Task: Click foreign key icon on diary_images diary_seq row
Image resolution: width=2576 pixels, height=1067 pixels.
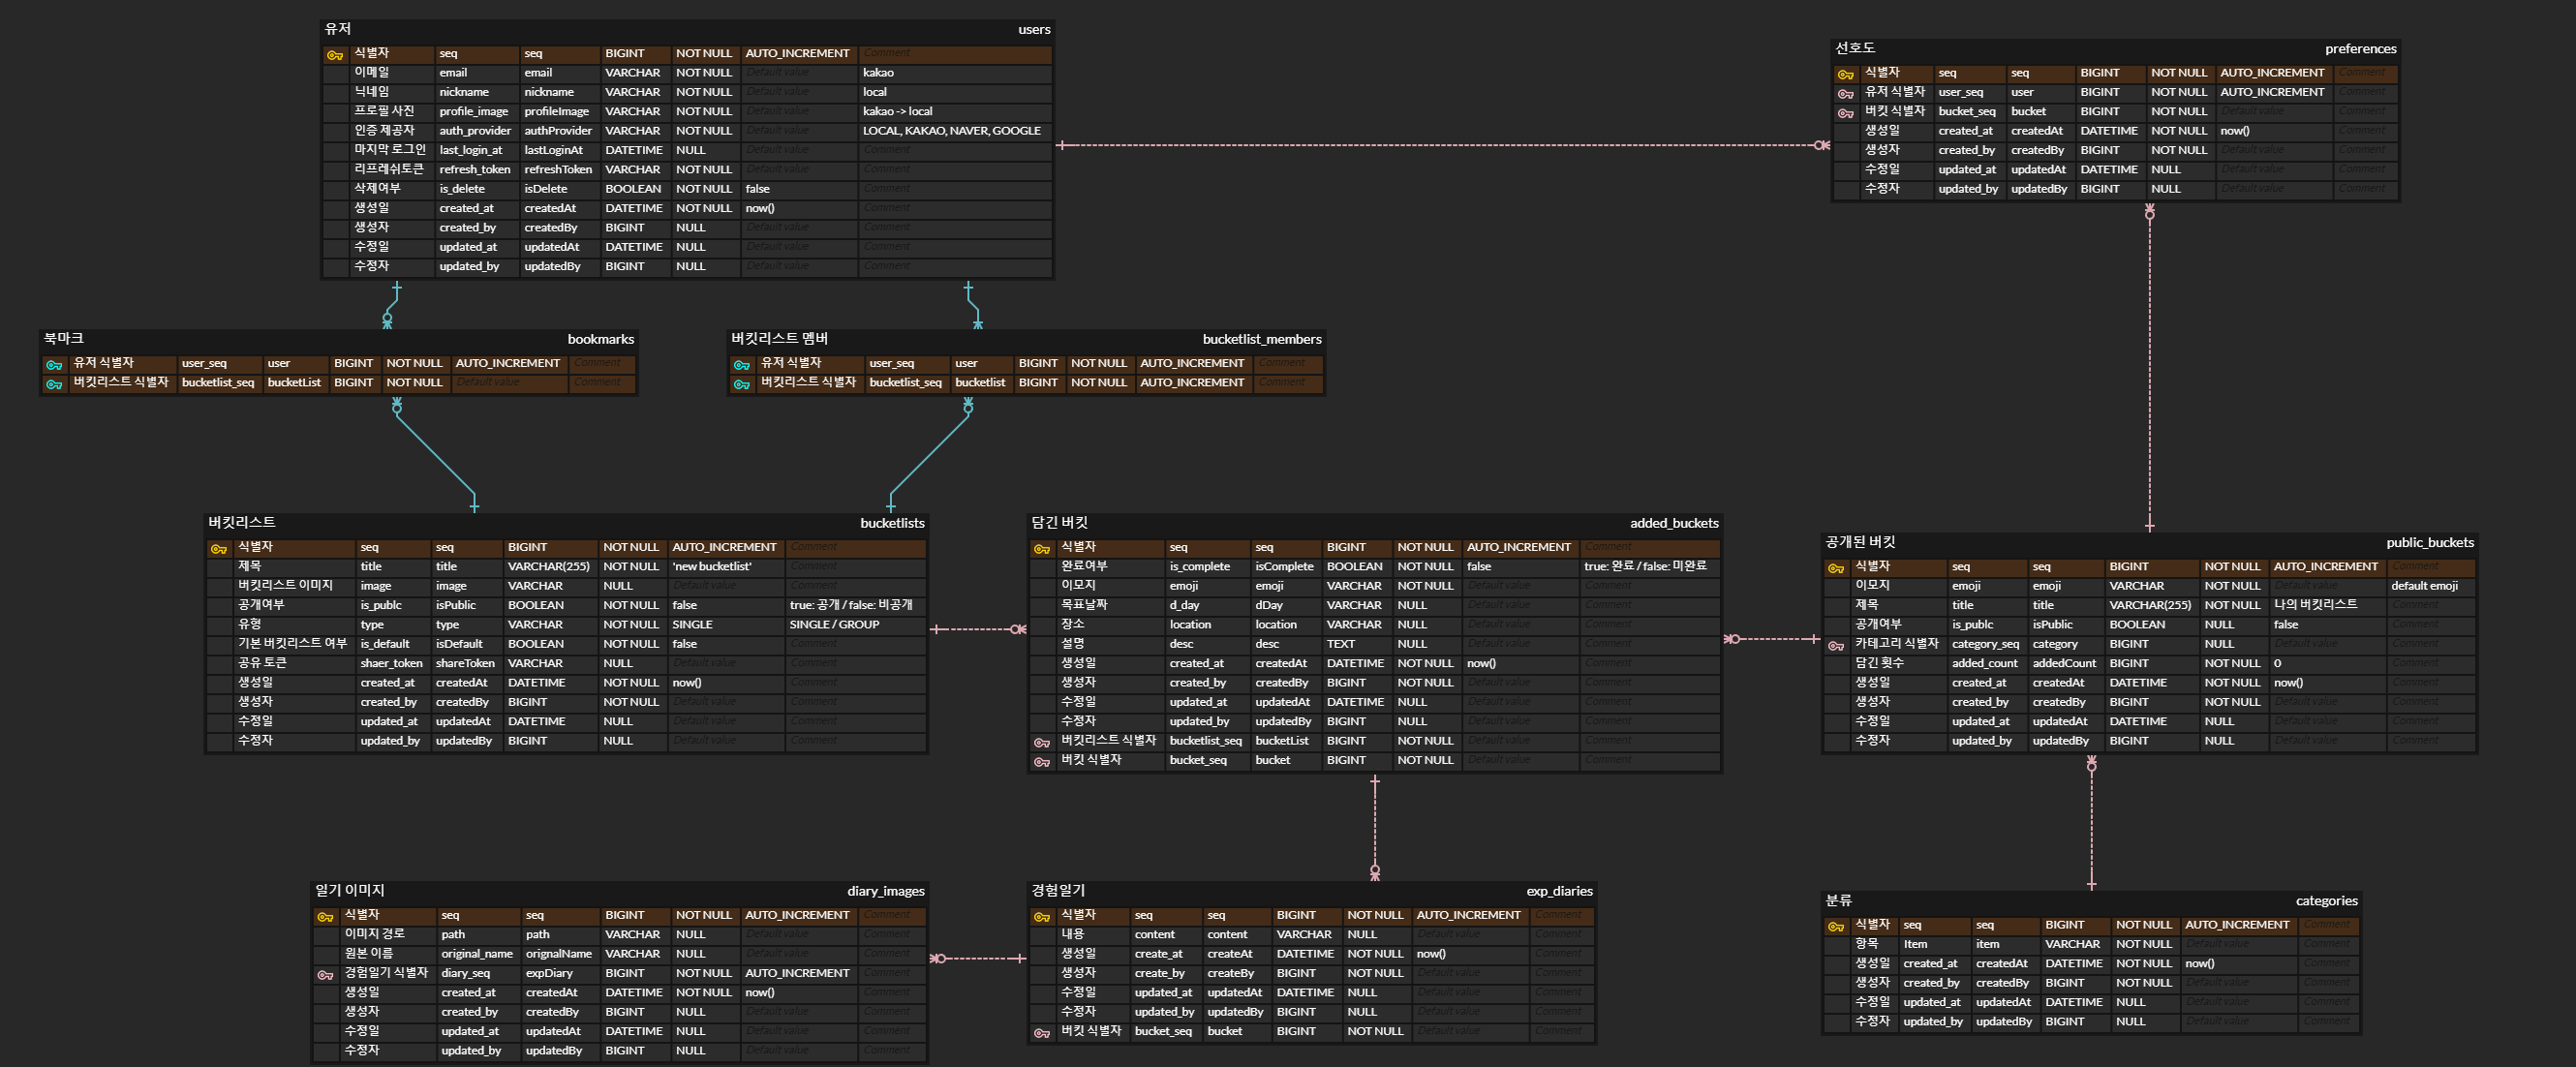Action: pyautogui.click(x=325, y=975)
